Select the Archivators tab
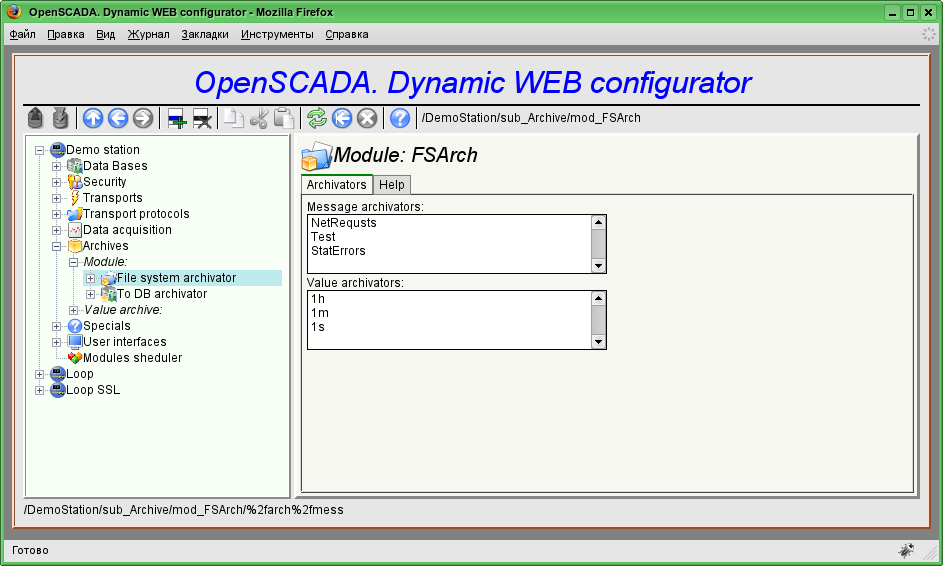 (x=337, y=185)
